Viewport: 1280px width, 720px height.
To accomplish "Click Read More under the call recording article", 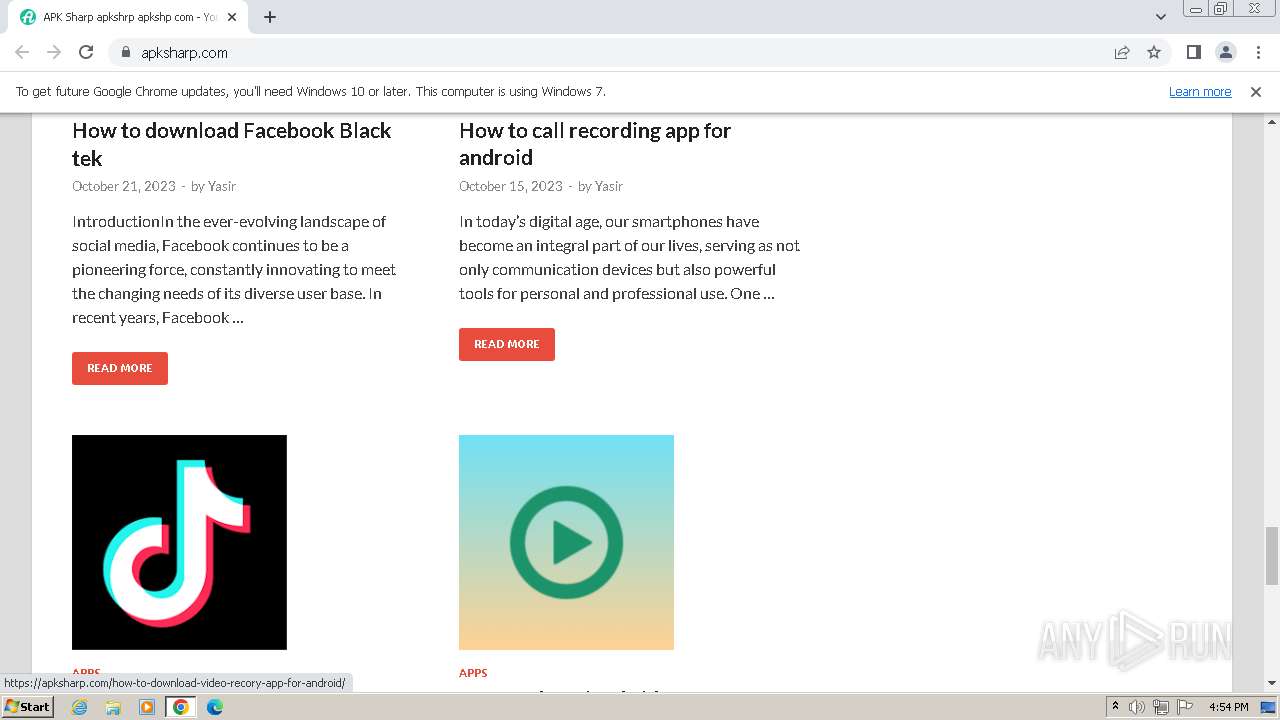I will 507,344.
